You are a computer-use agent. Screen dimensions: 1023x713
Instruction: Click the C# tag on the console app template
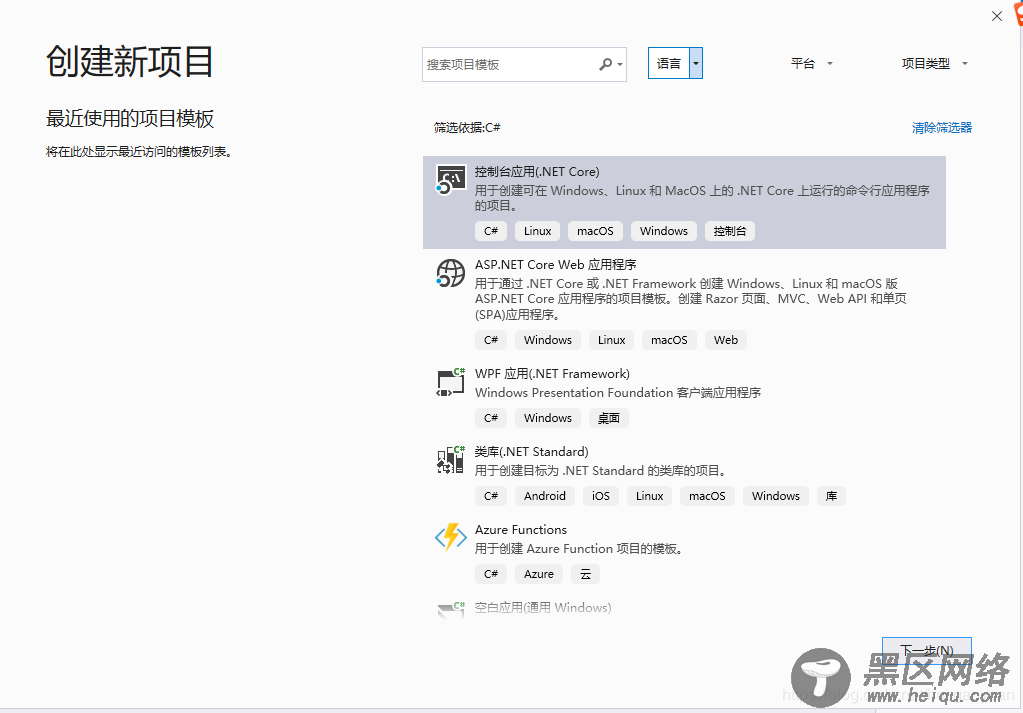(491, 231)
